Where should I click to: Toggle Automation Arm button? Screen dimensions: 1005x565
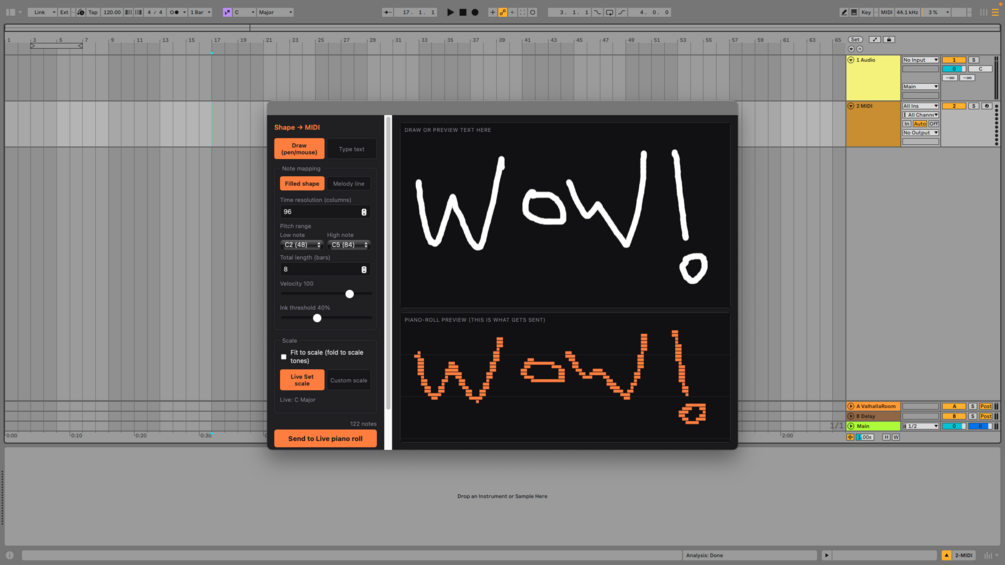[502, 12]
